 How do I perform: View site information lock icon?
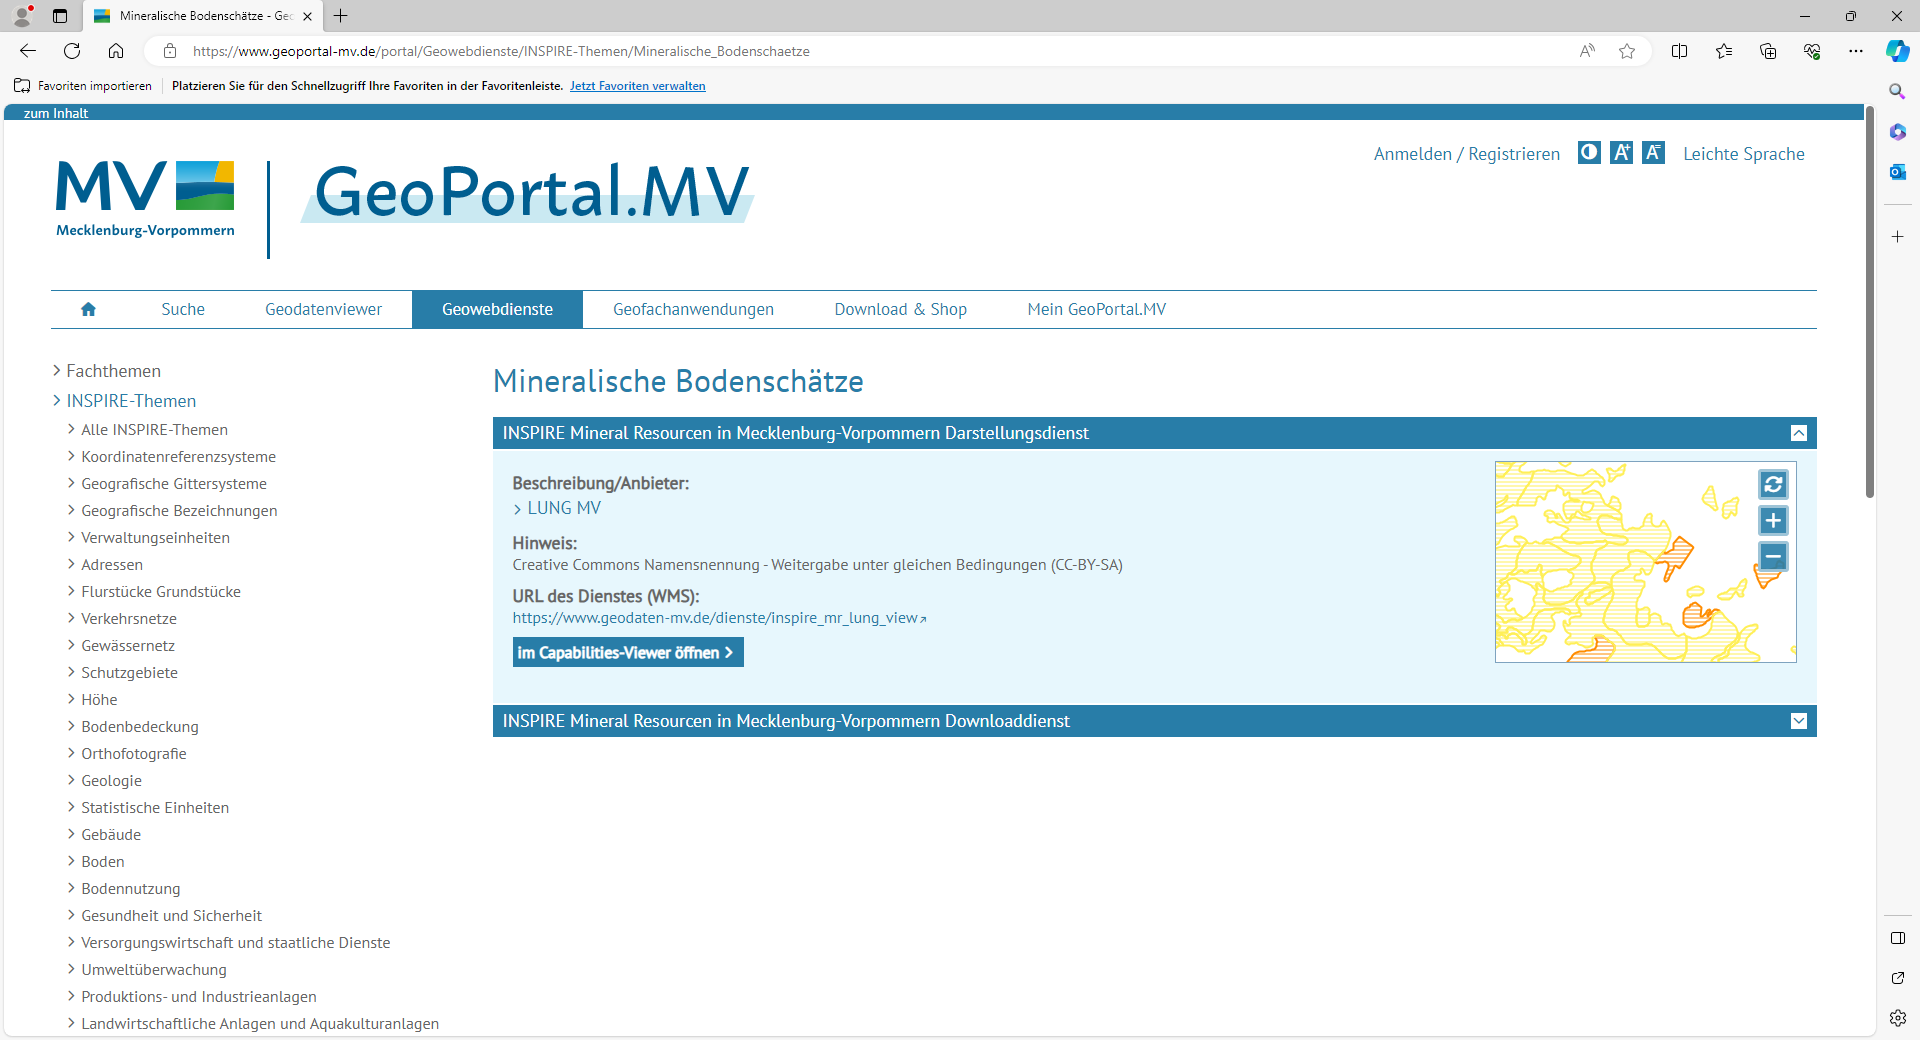170,51
